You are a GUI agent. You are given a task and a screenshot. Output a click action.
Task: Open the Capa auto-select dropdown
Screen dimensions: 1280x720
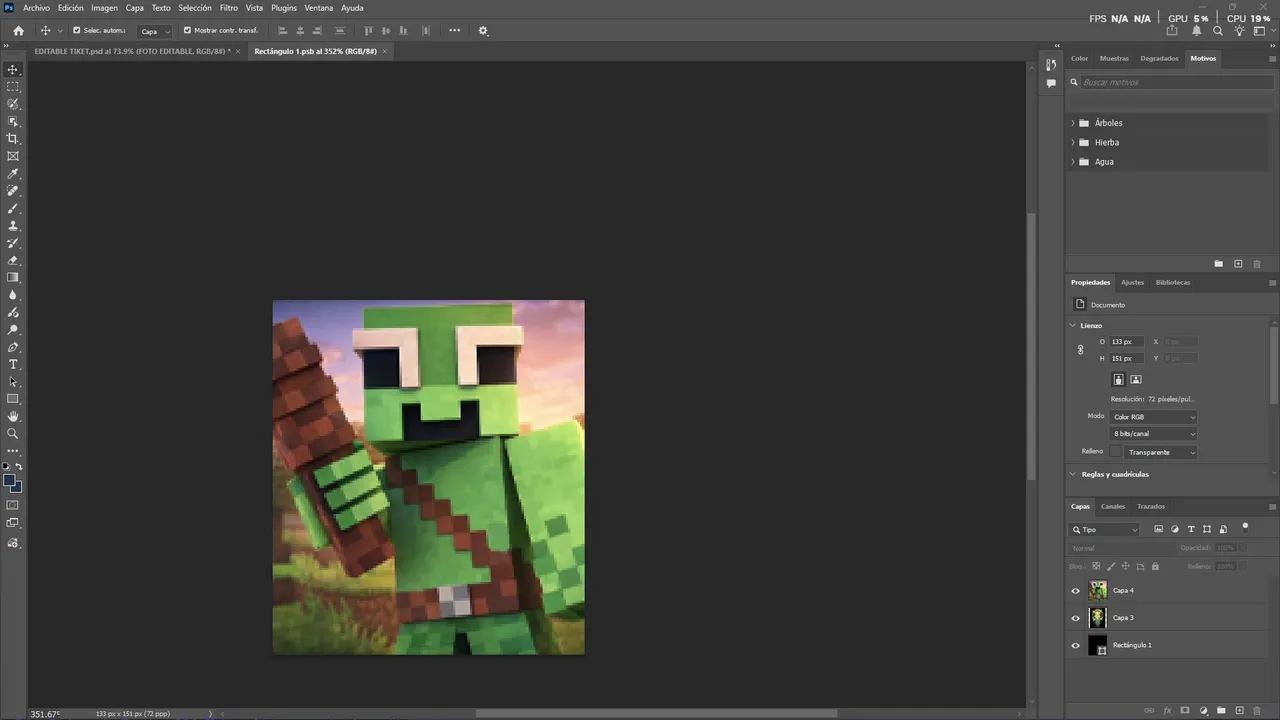[154, 31]
